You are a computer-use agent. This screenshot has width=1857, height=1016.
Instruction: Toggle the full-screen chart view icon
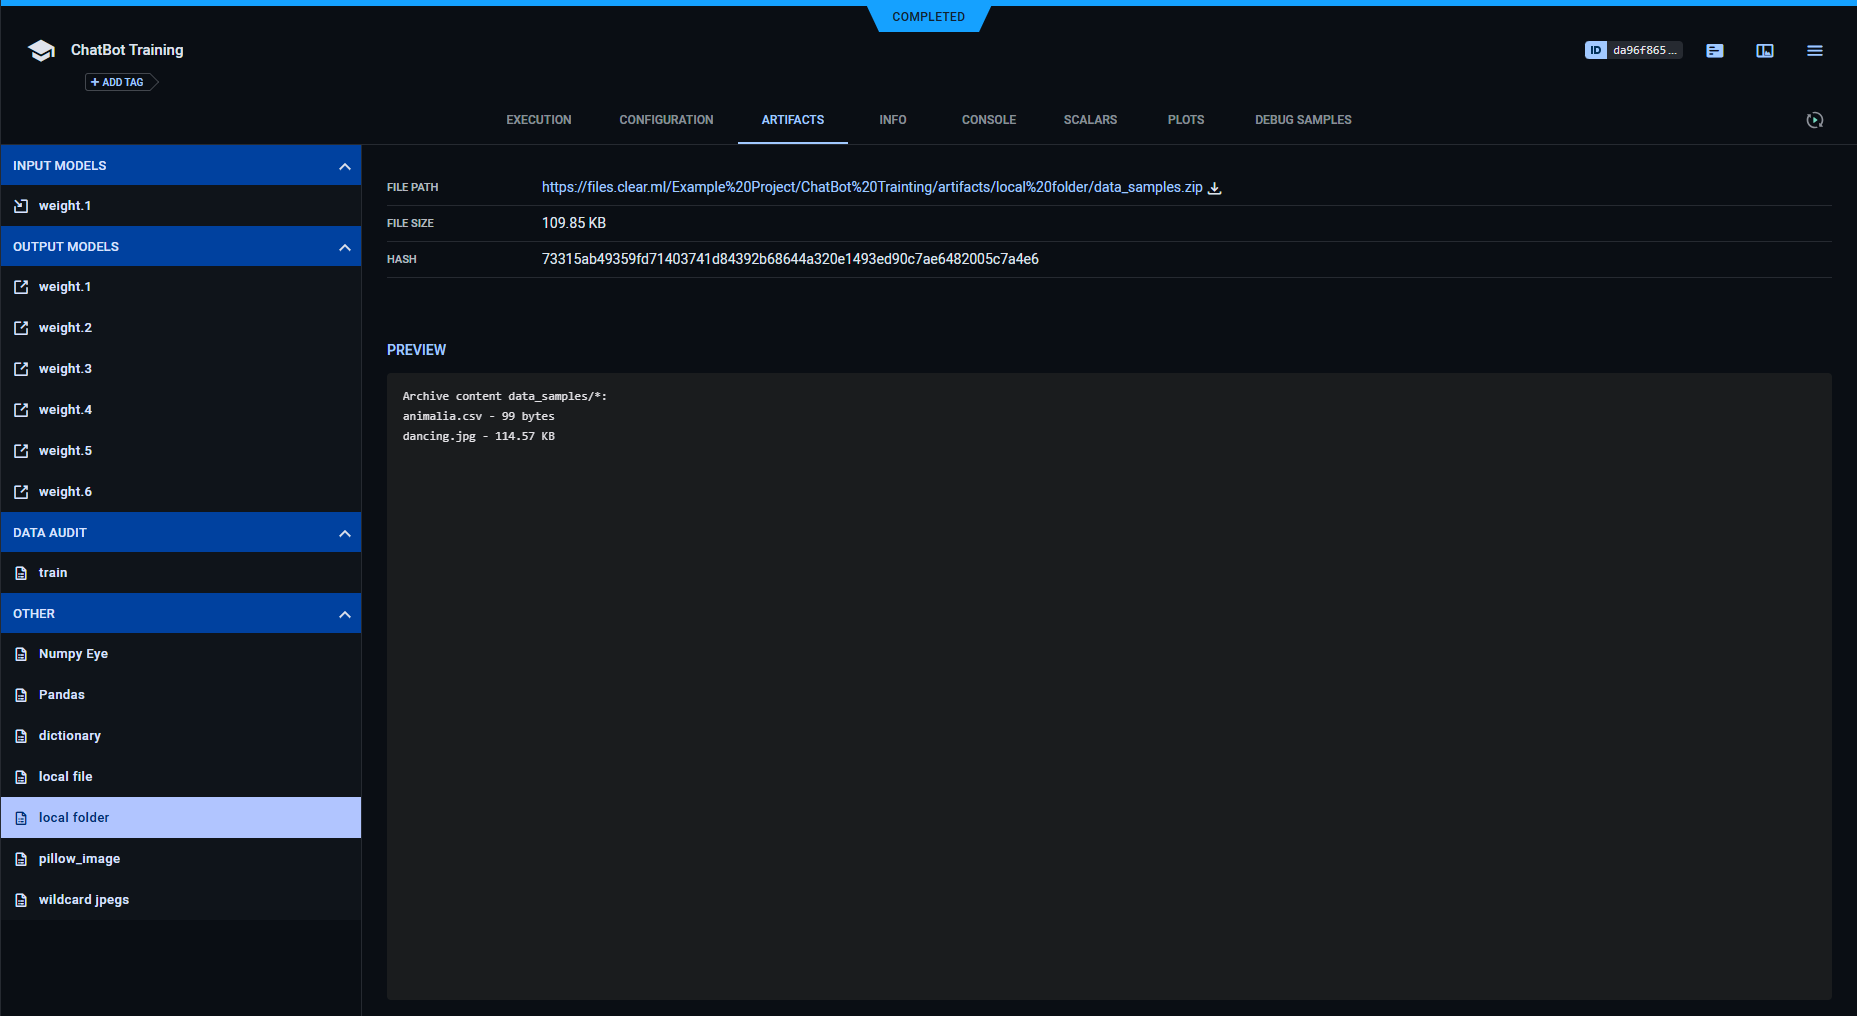coord(1765,51)
